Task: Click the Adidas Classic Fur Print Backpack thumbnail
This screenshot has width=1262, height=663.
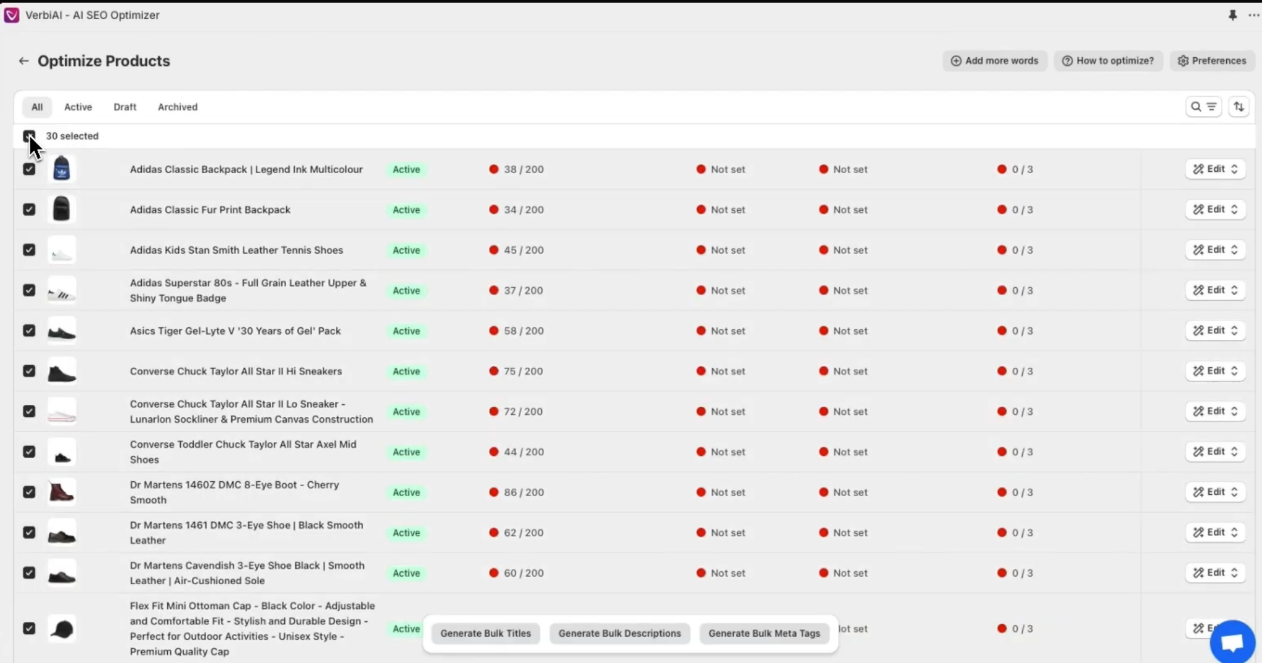Action: pyautogui.click(x=62, y=209)
